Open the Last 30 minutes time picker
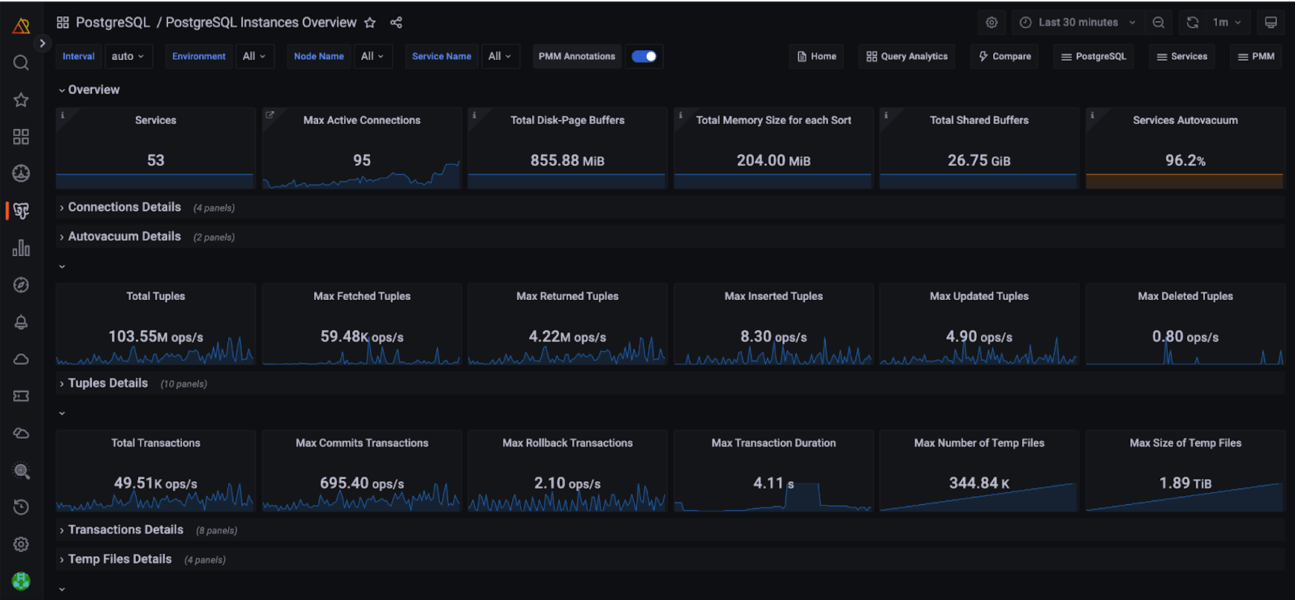Image resolution: width=1298 pixels, height=600 pixels. 1078,22
